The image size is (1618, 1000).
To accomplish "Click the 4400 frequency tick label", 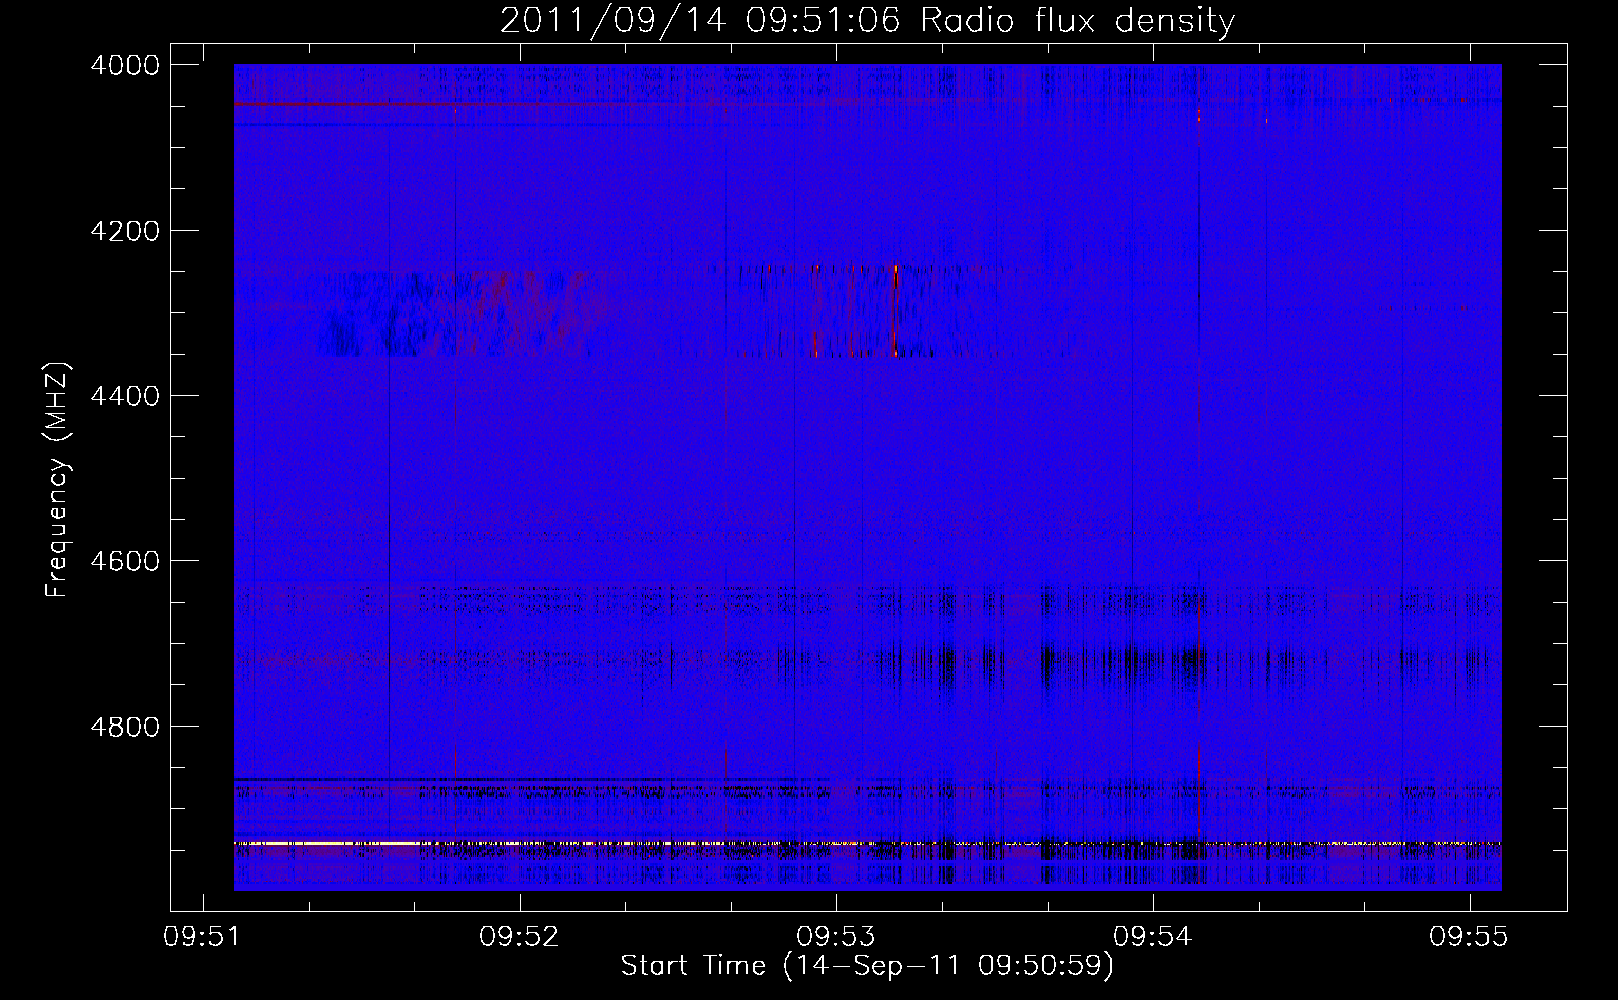I will pos(125,396).
